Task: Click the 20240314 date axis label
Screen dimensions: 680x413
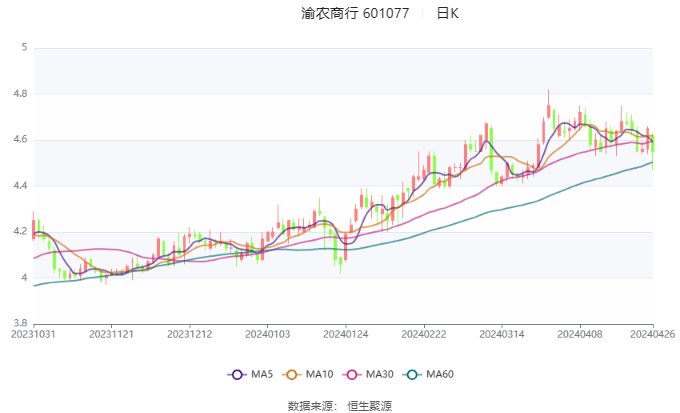Action: [502, 334]
